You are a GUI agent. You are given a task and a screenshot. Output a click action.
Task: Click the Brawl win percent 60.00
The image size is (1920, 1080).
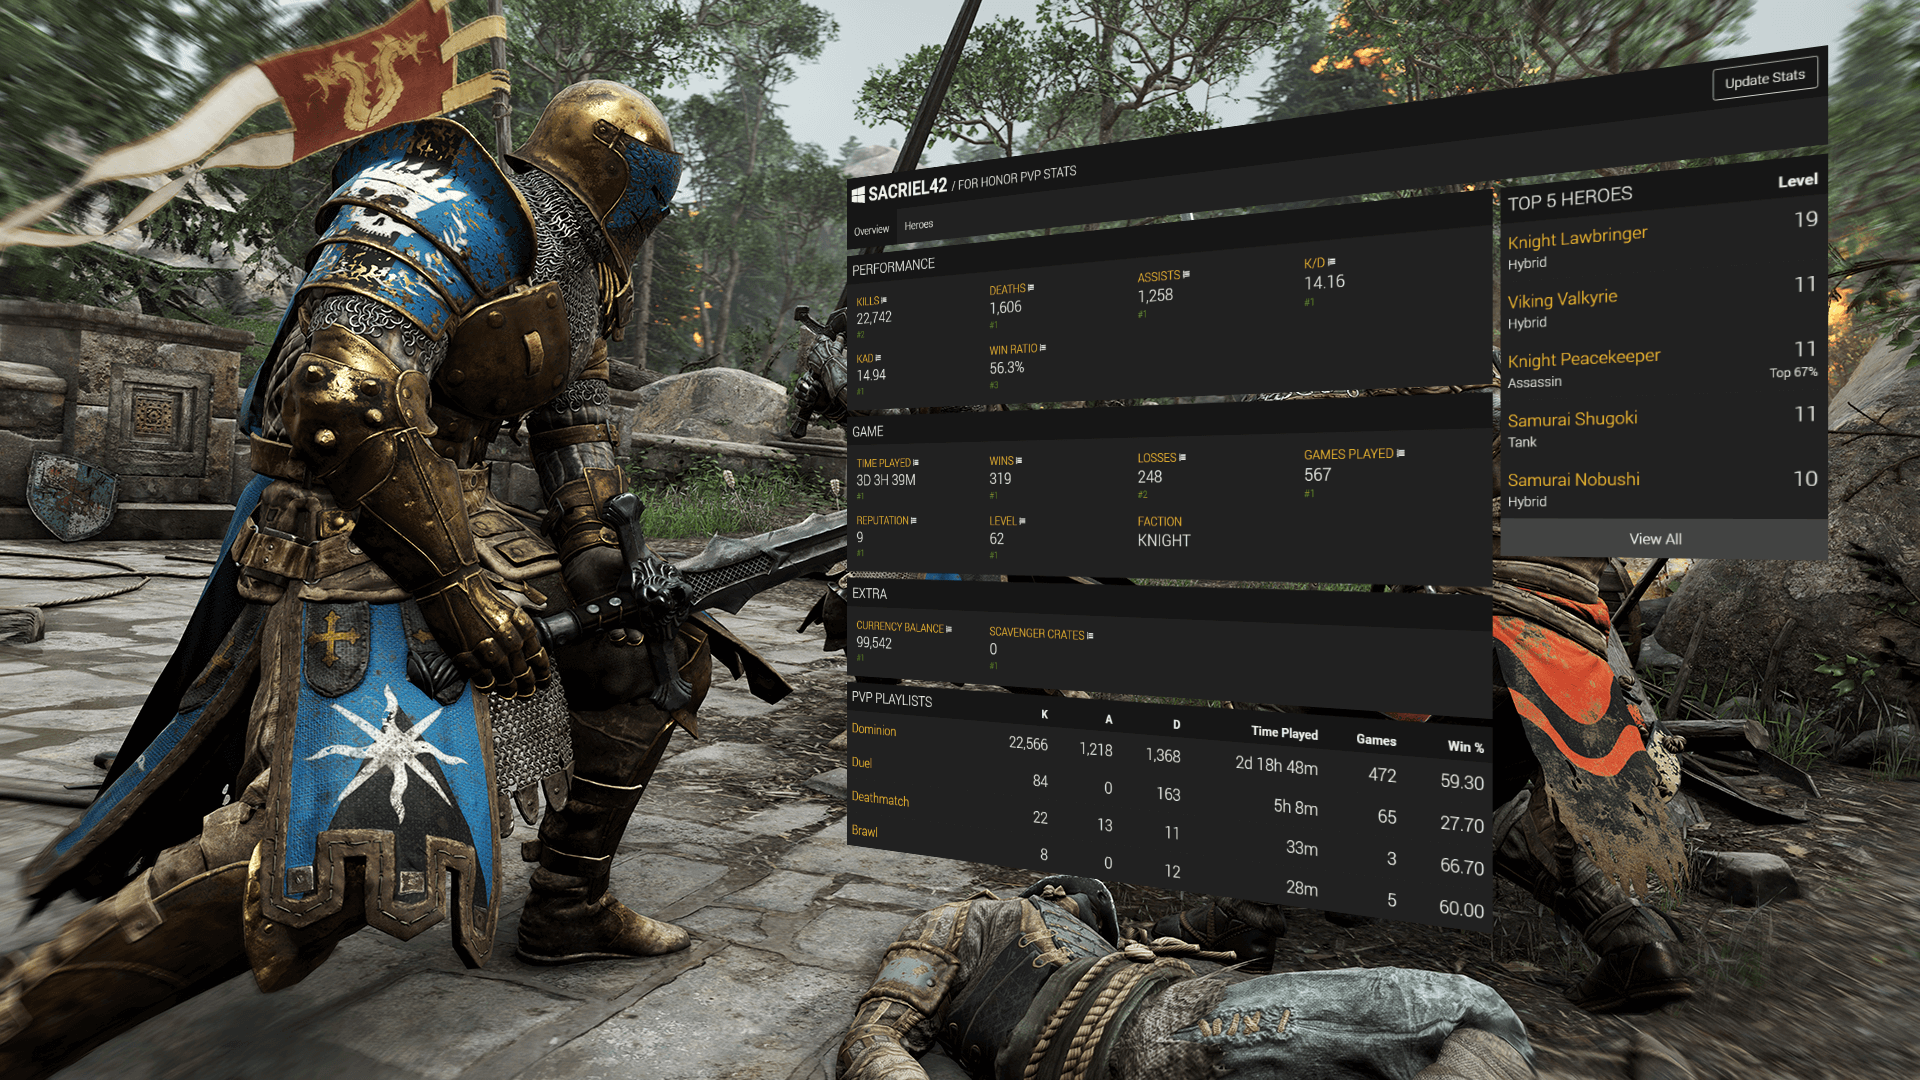click(x=1461, y=908)
